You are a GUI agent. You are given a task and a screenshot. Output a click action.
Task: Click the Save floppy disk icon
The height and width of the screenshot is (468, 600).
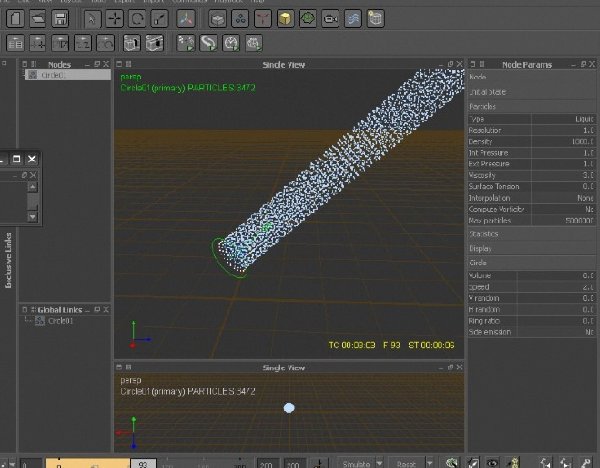tap(60, 18)
